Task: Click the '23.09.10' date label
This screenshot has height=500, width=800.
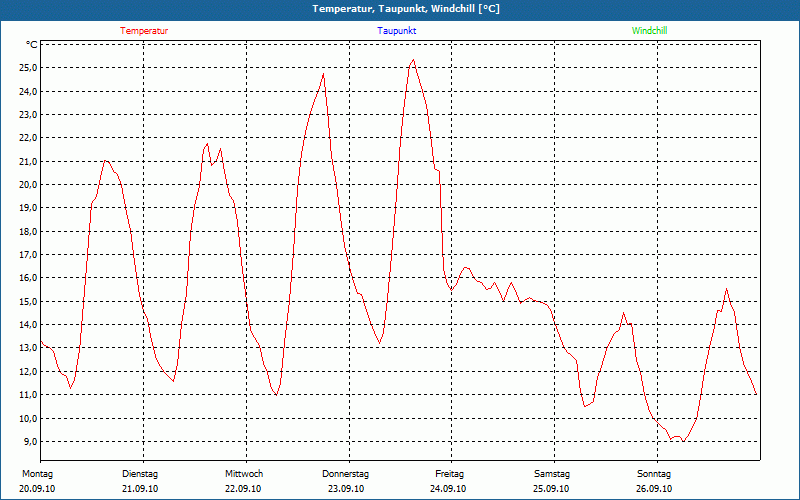Action: pos(346,489)
